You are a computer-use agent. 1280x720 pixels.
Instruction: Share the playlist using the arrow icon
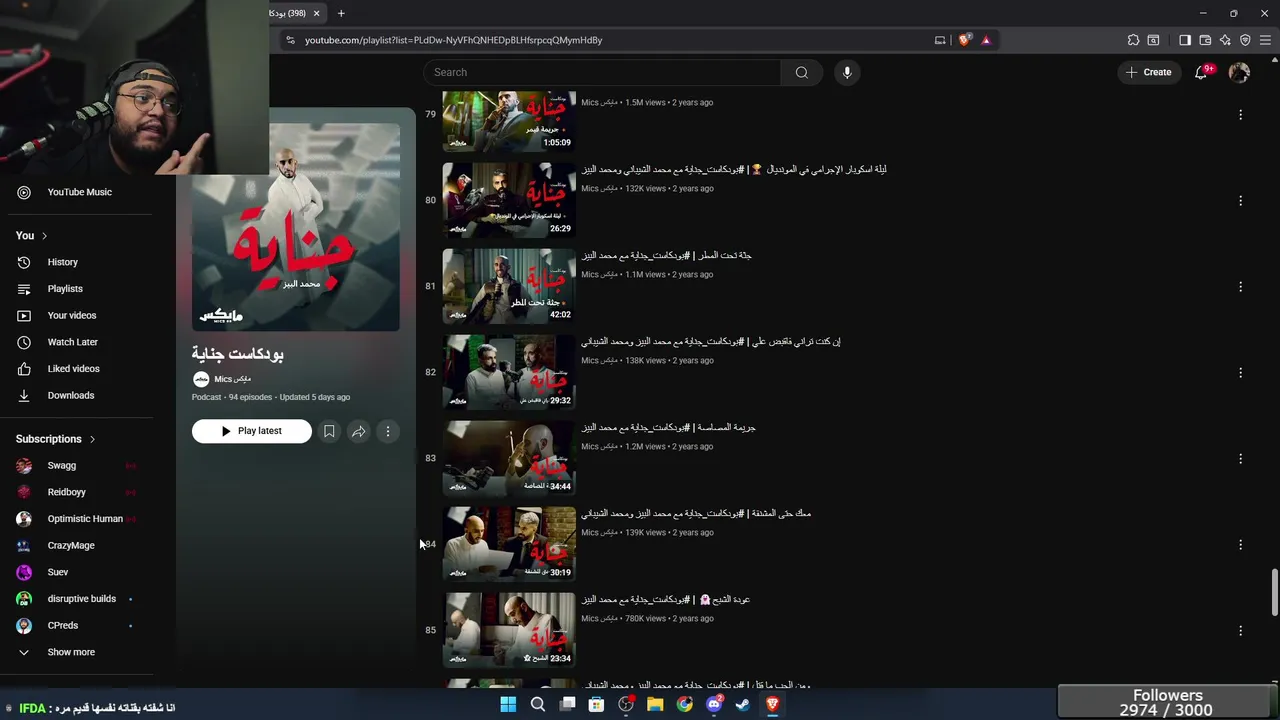coord(358,431)
